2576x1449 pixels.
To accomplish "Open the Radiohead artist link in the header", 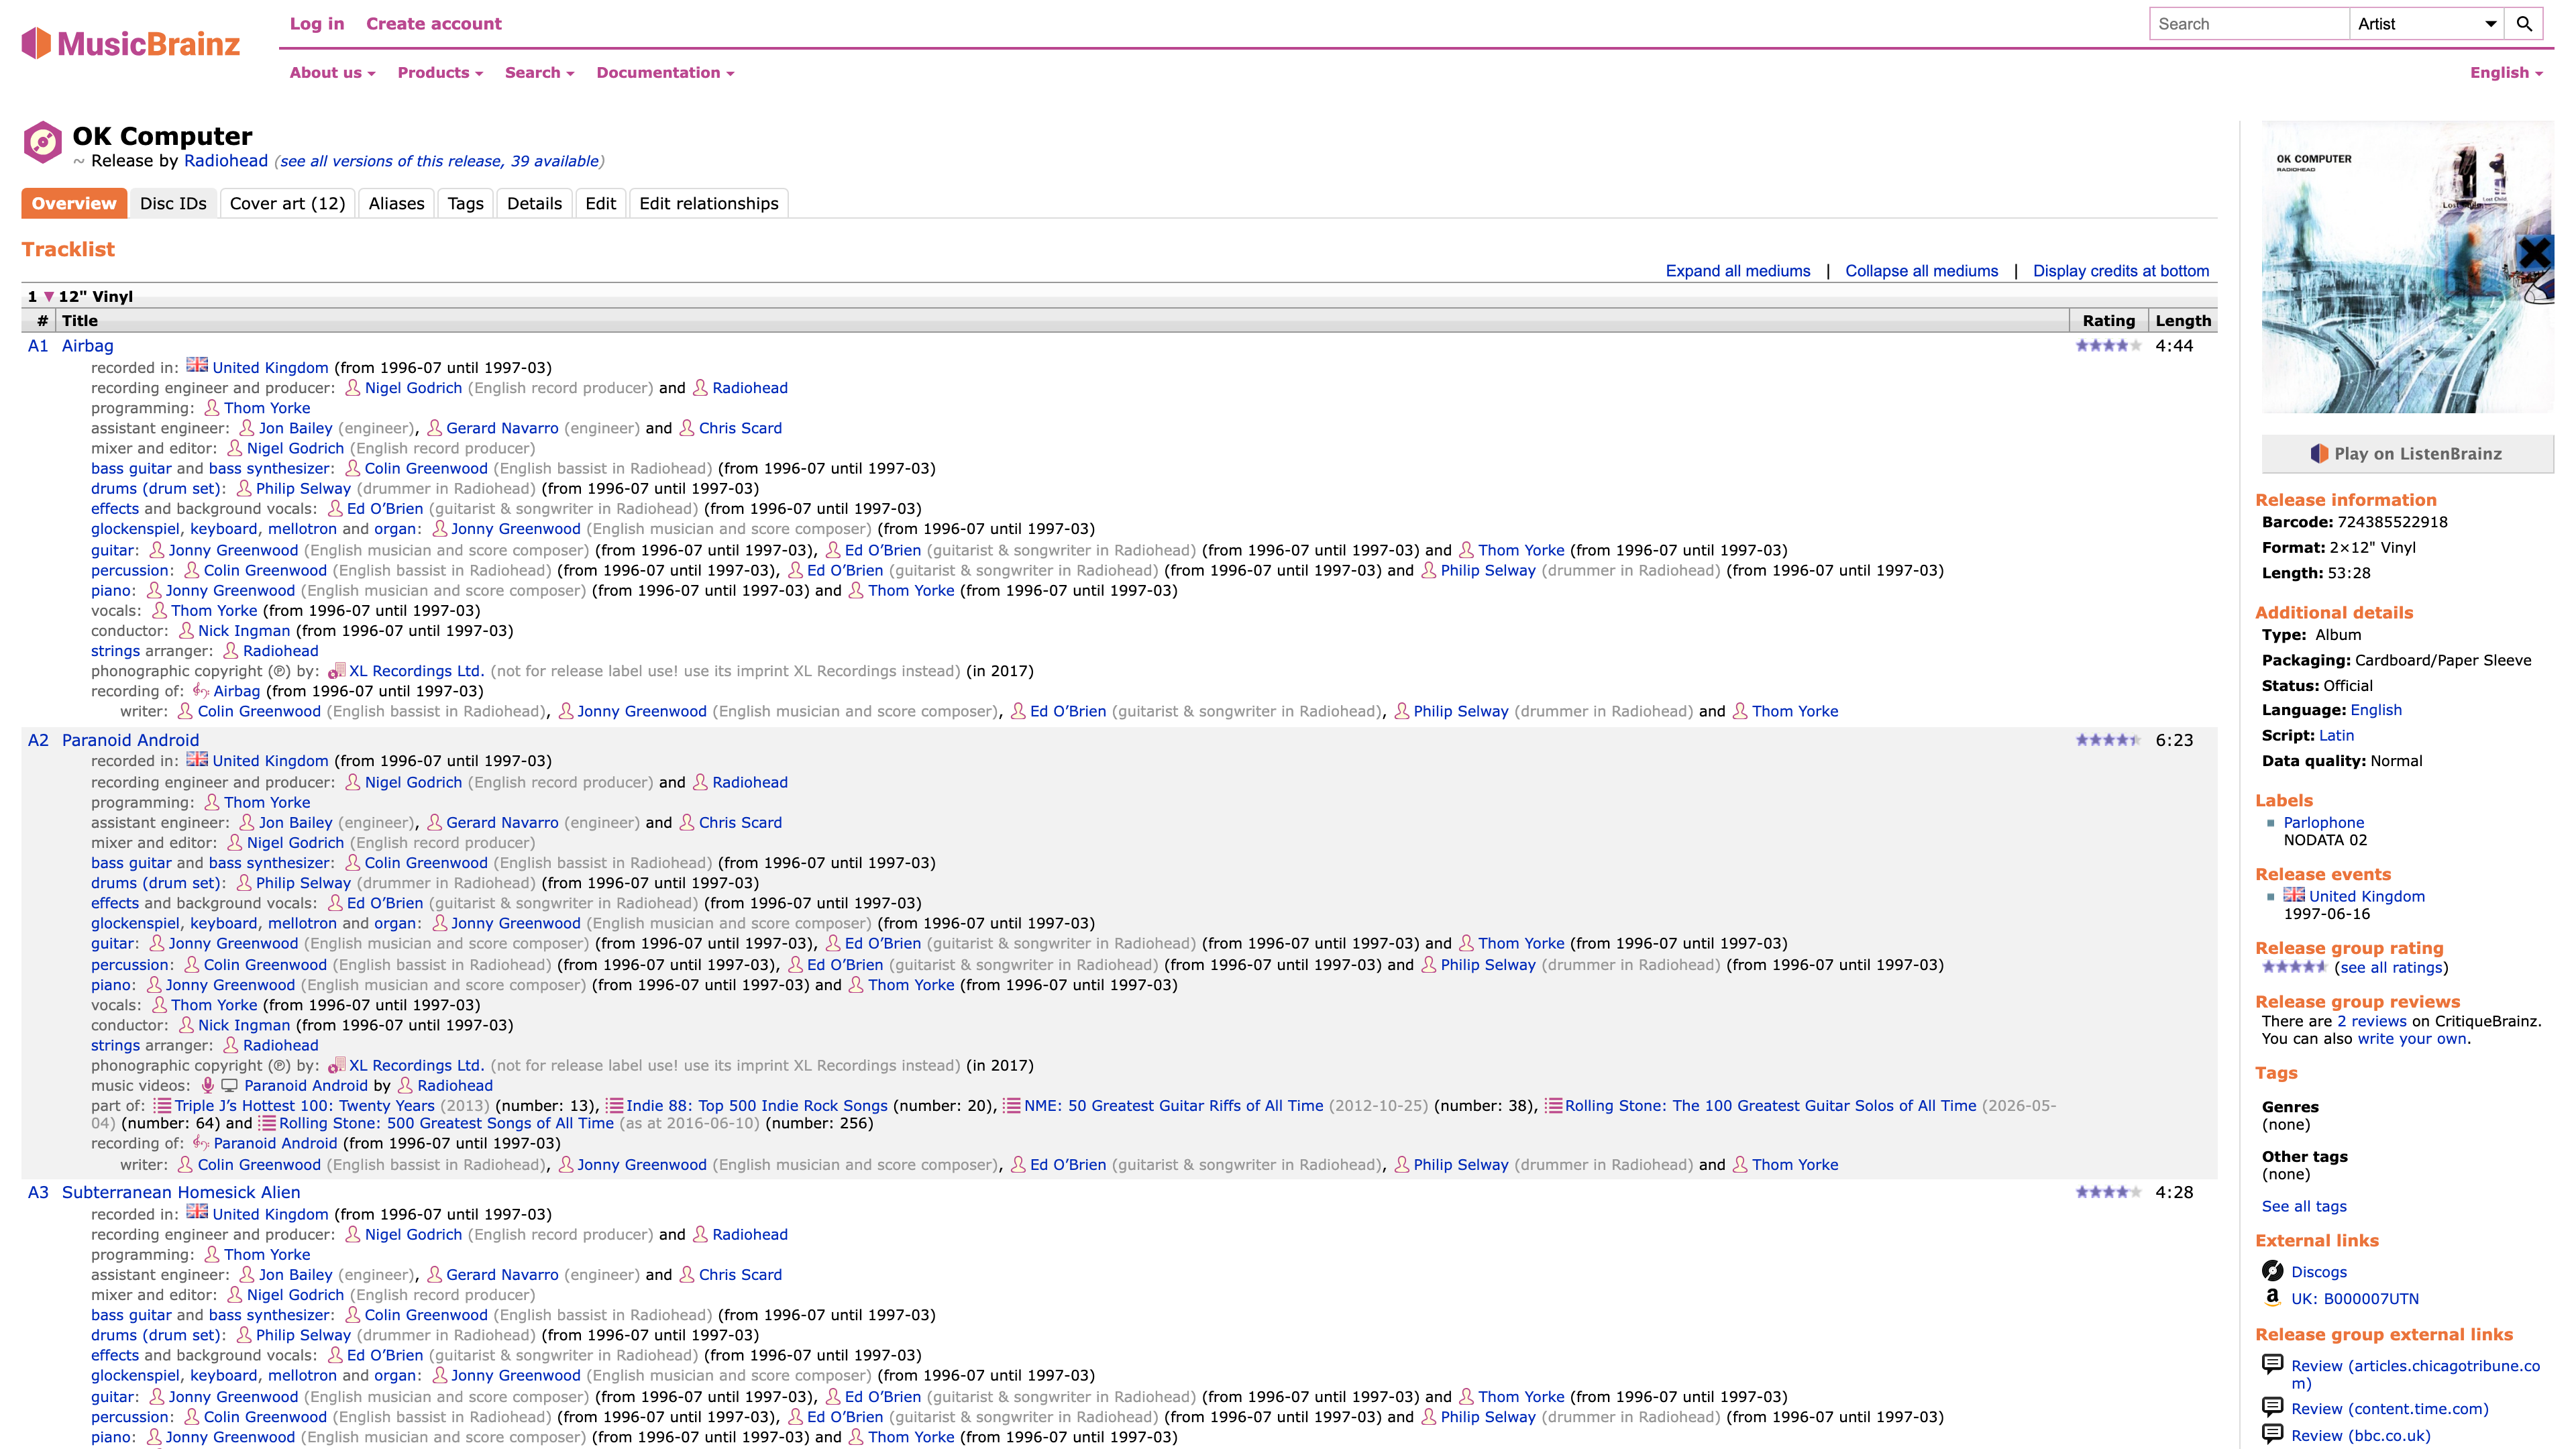I will click(x=225, y=161).
